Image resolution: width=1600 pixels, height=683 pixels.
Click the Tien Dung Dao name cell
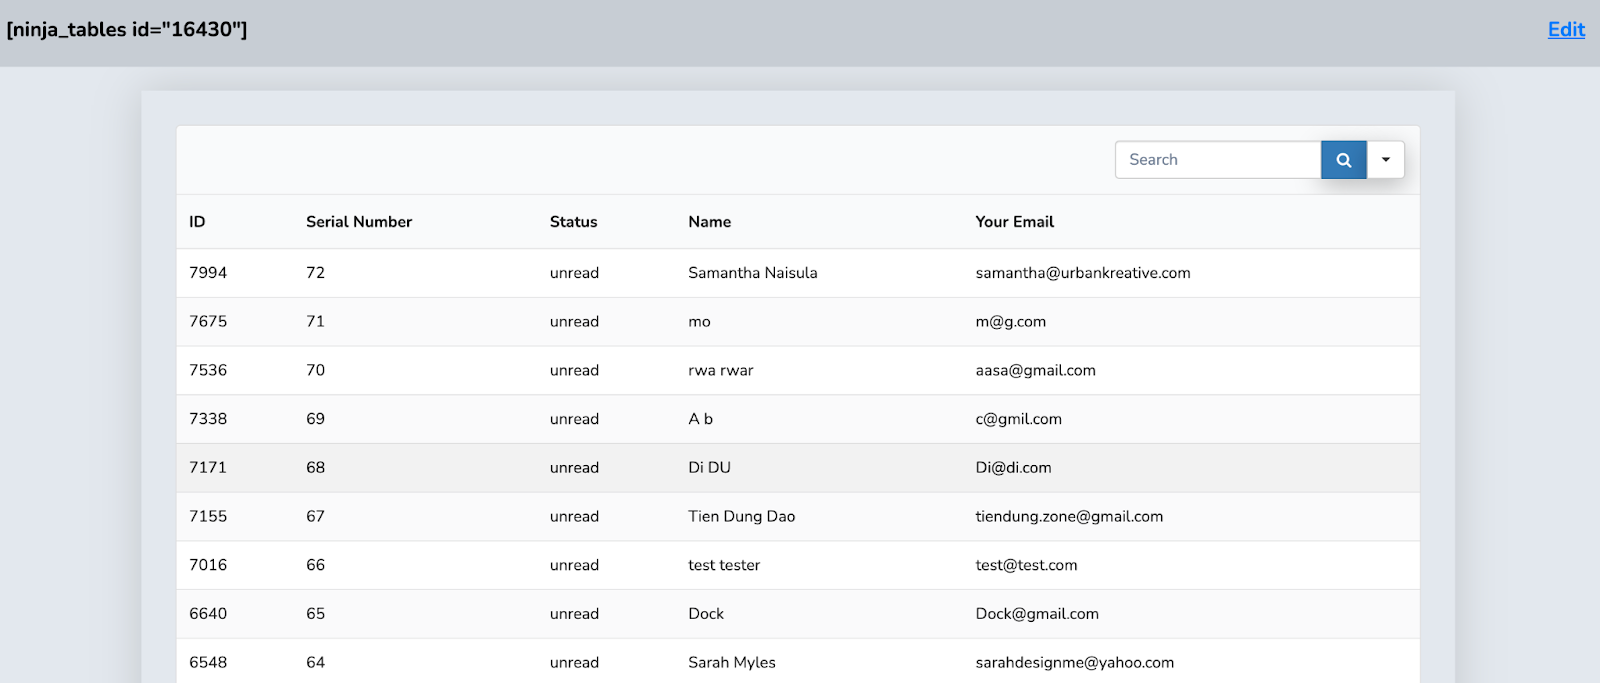point(741,517)
